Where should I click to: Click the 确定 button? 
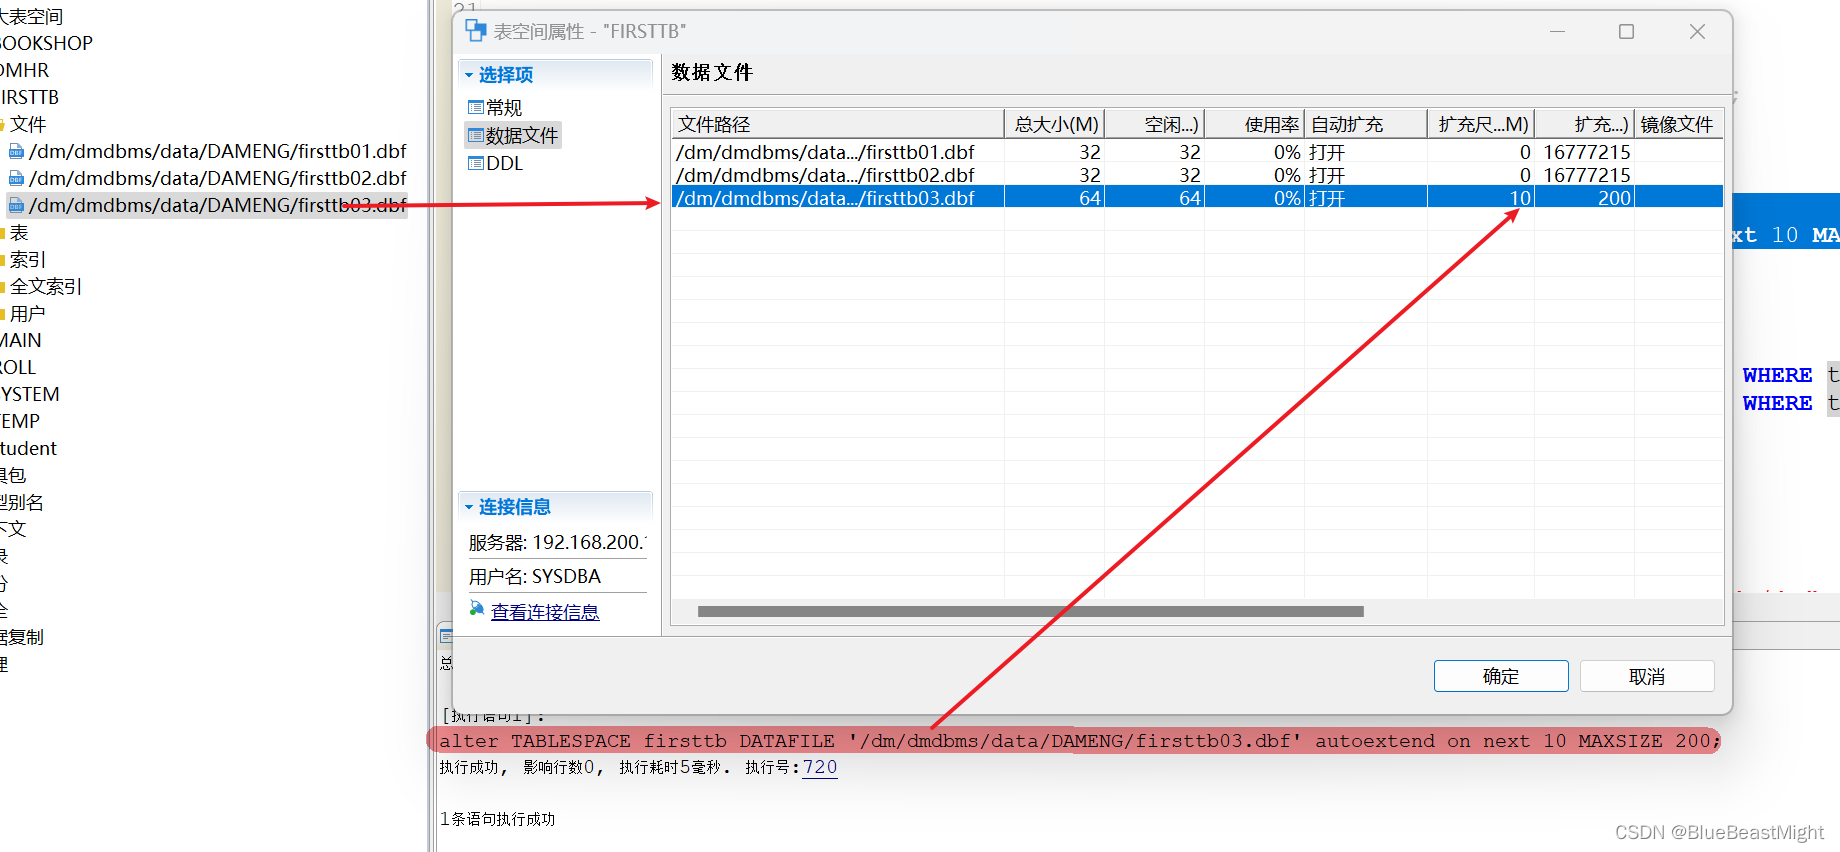pyautogui.click(x=1500, y=676)
